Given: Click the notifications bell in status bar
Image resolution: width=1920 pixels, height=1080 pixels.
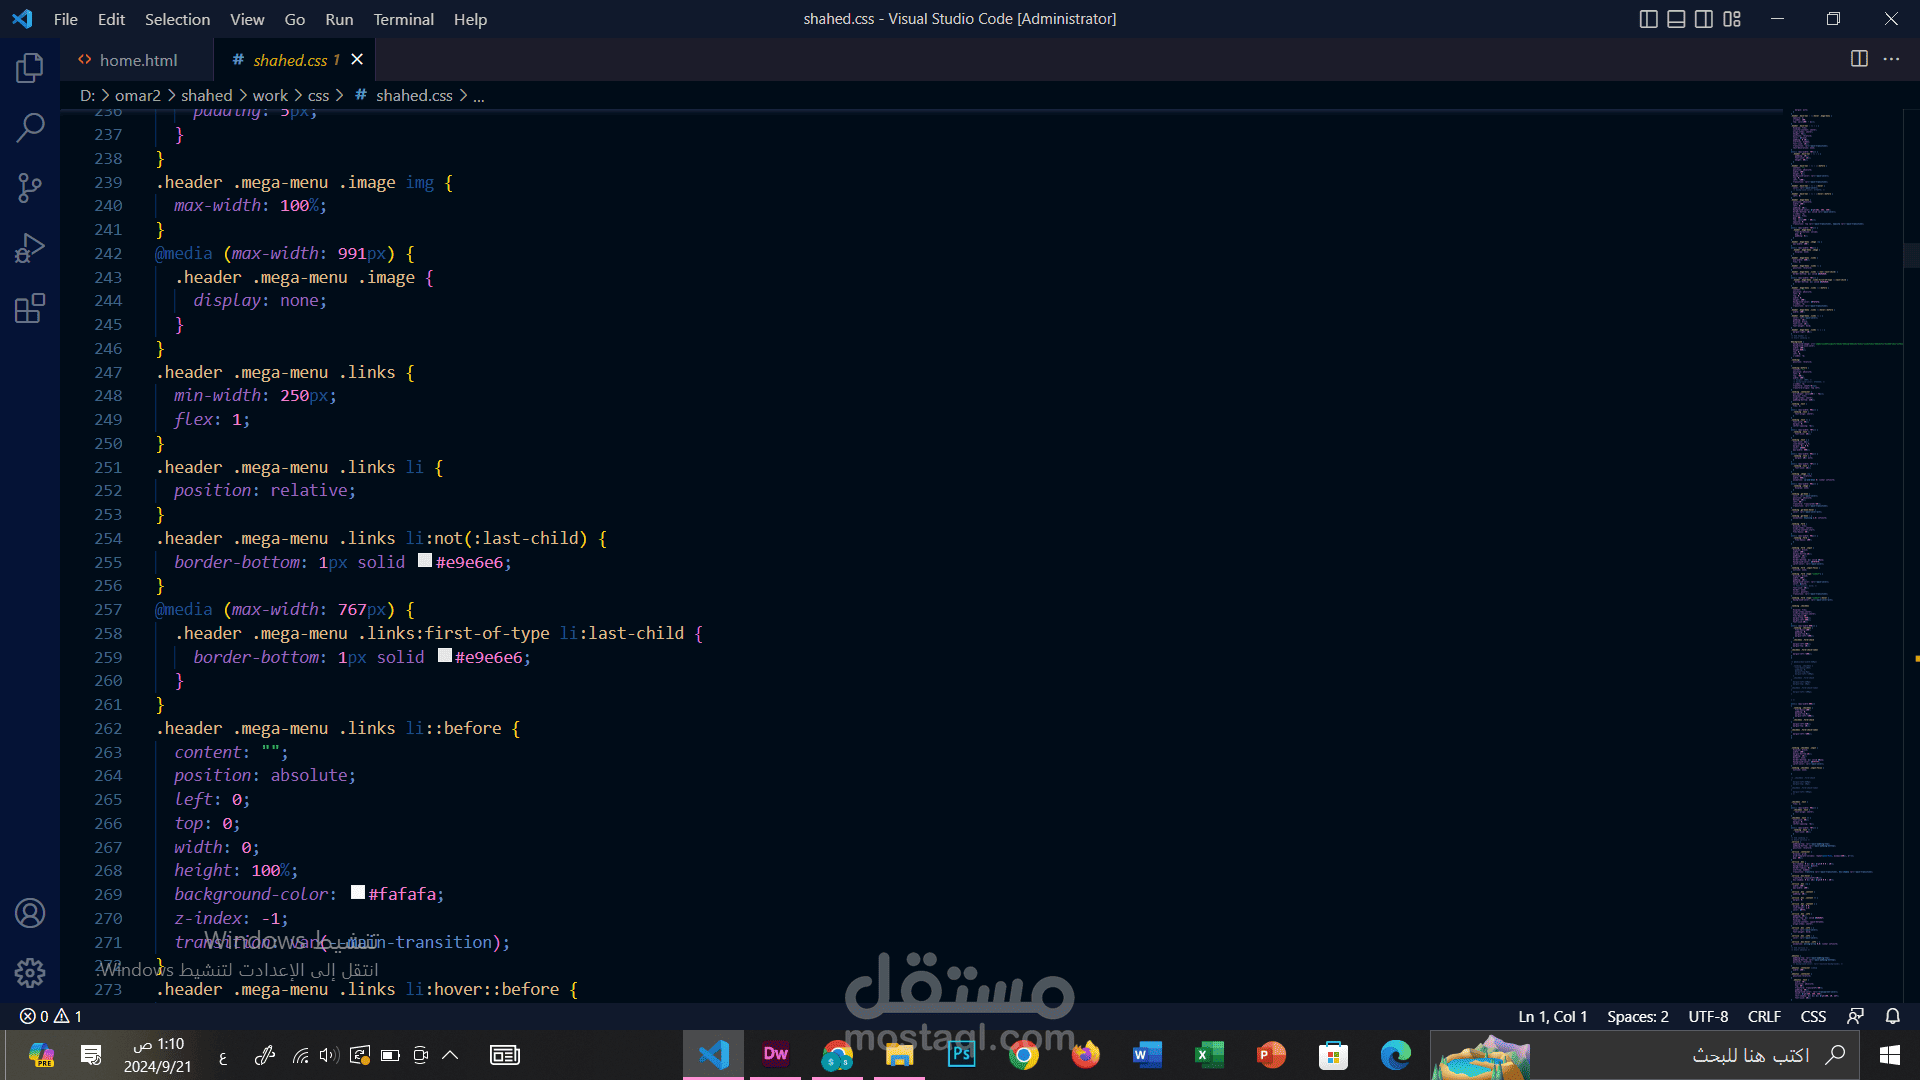Looking at the screenshot, I should coord(1892,1016).
